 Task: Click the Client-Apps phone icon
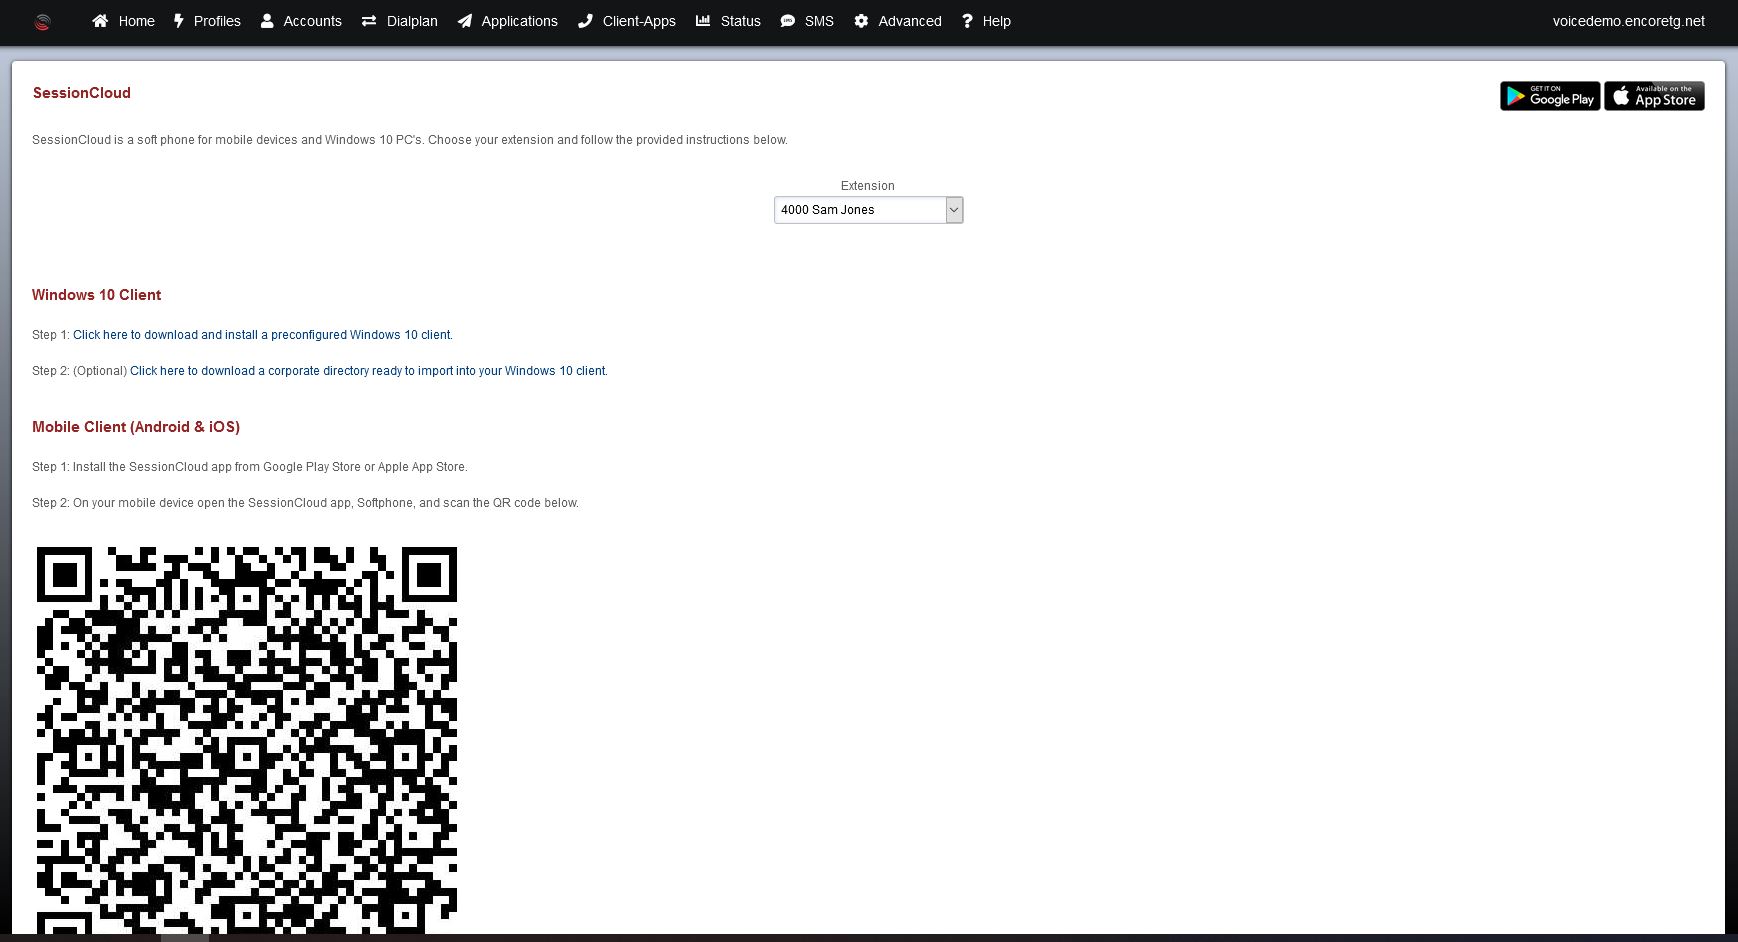(x=585, y=21)
